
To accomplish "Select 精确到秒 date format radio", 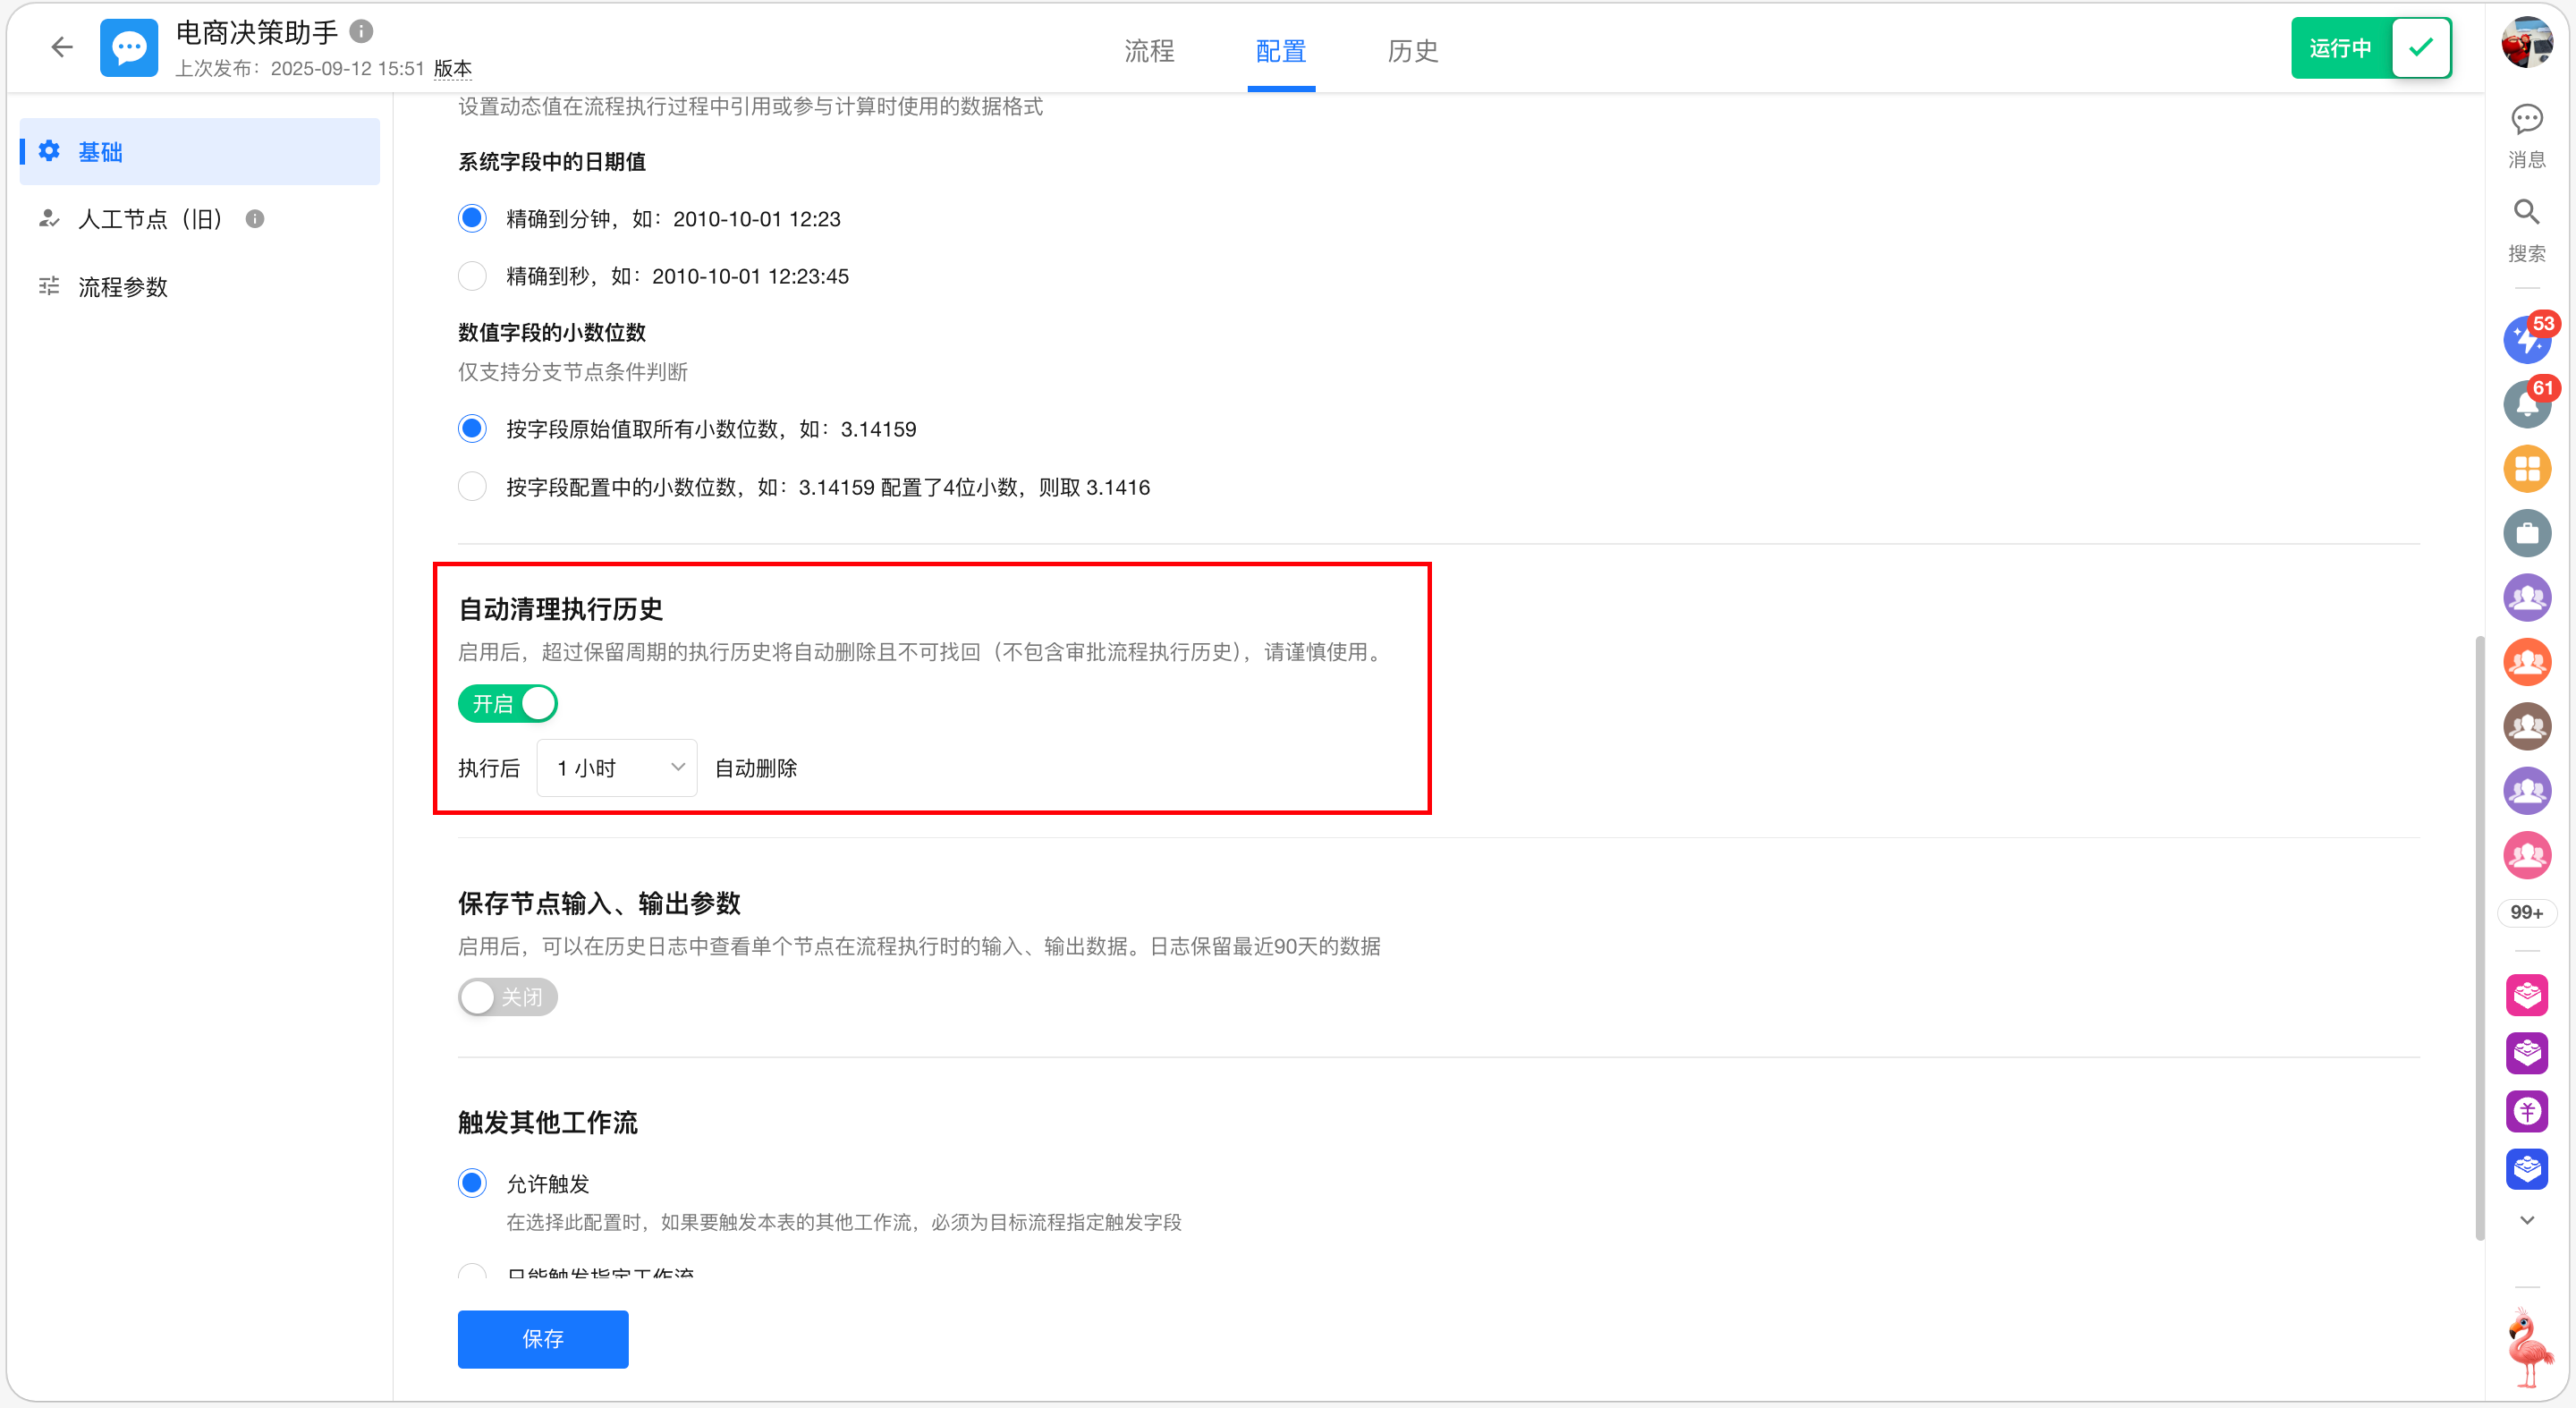I will click(x=472, y=276).
